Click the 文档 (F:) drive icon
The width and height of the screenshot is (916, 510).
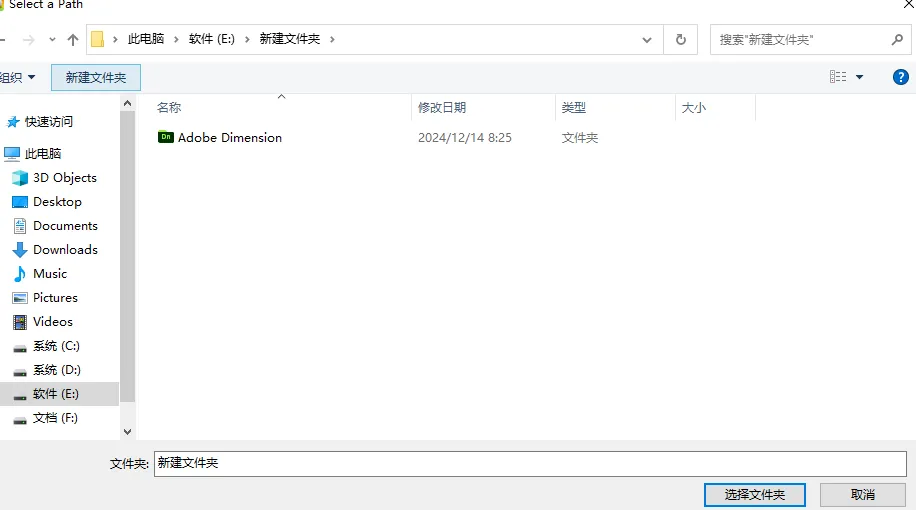coord(20,421)
